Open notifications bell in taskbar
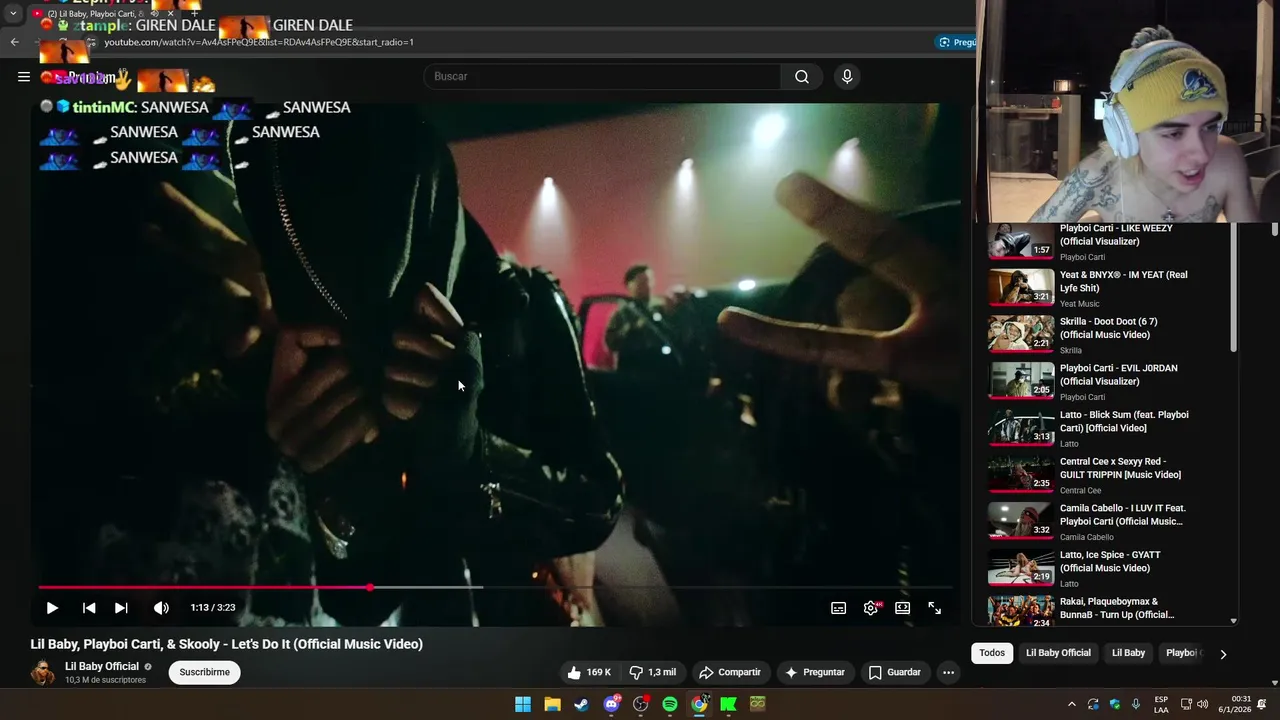Image resolution: width=1280 pixels, height=720 pixels. coord(1263,704)
